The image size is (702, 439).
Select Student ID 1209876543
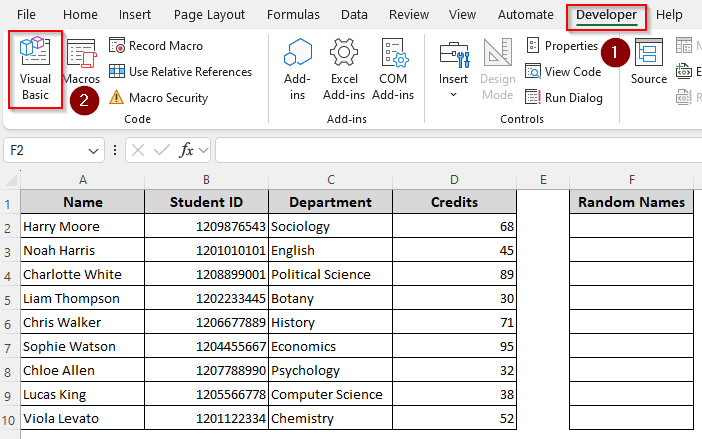[206, 226]
